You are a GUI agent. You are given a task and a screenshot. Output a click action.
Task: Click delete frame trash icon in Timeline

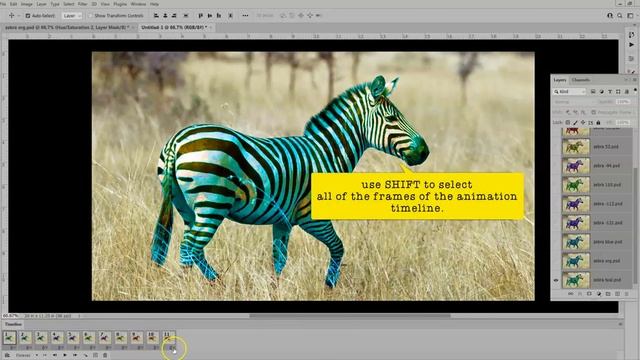pyautogui.click(x=105, y=355)
